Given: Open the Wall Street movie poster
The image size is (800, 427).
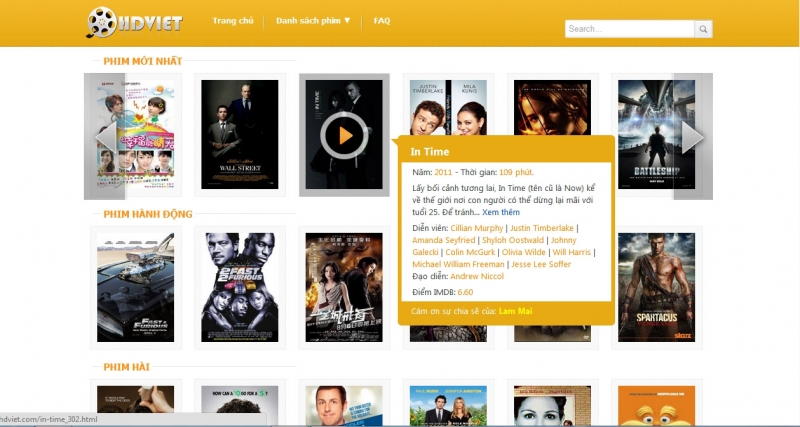Looking at the screenshot, I should (239, 134).
